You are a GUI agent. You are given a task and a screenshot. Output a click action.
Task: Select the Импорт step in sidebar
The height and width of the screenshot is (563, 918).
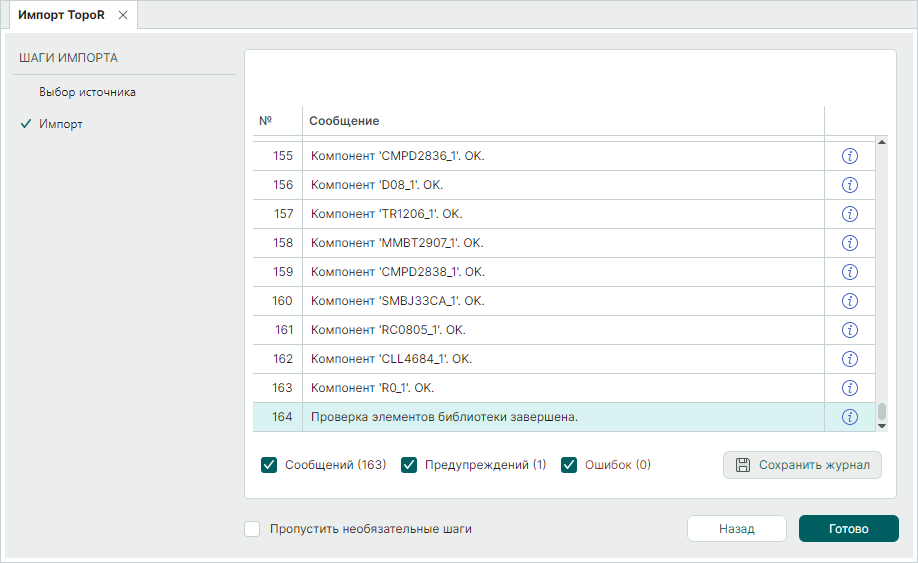[61, 124]
